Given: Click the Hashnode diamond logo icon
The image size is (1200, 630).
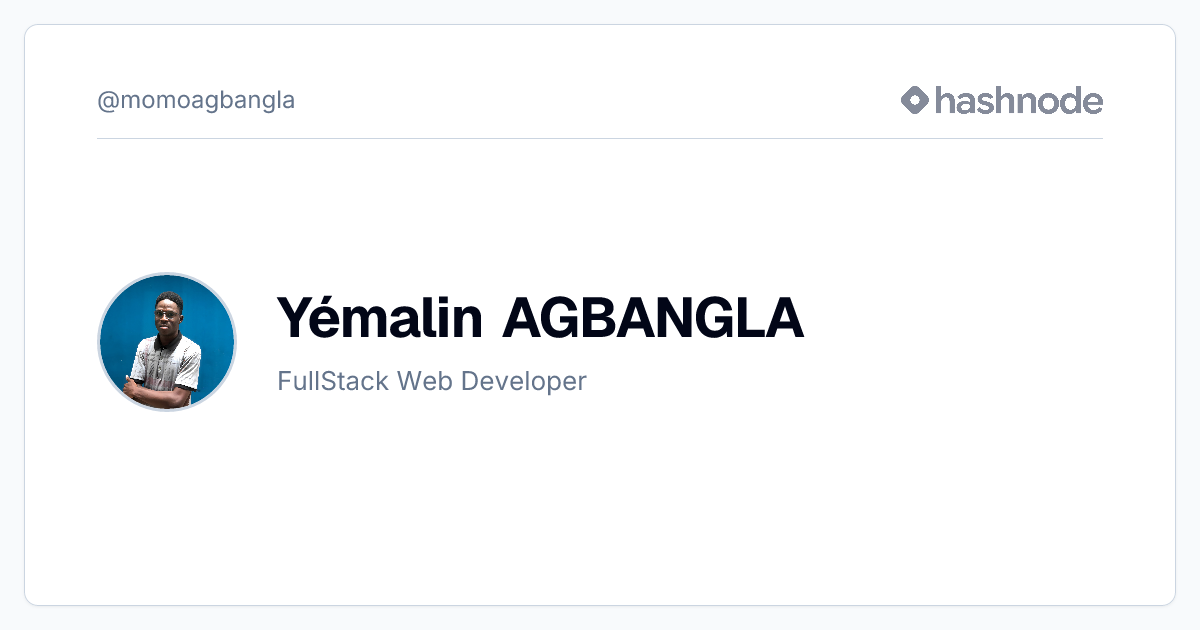Looking at the screenshot, I should (x=915, y=100).
